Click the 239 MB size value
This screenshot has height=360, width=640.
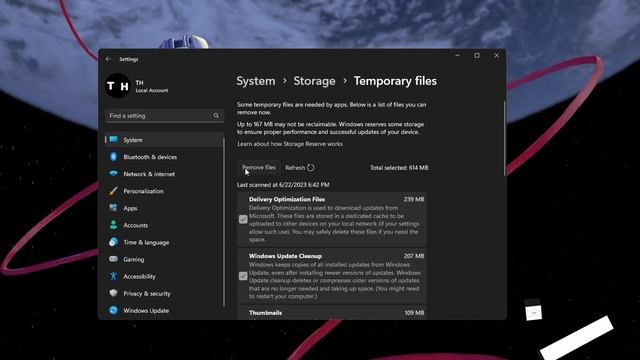414,199
